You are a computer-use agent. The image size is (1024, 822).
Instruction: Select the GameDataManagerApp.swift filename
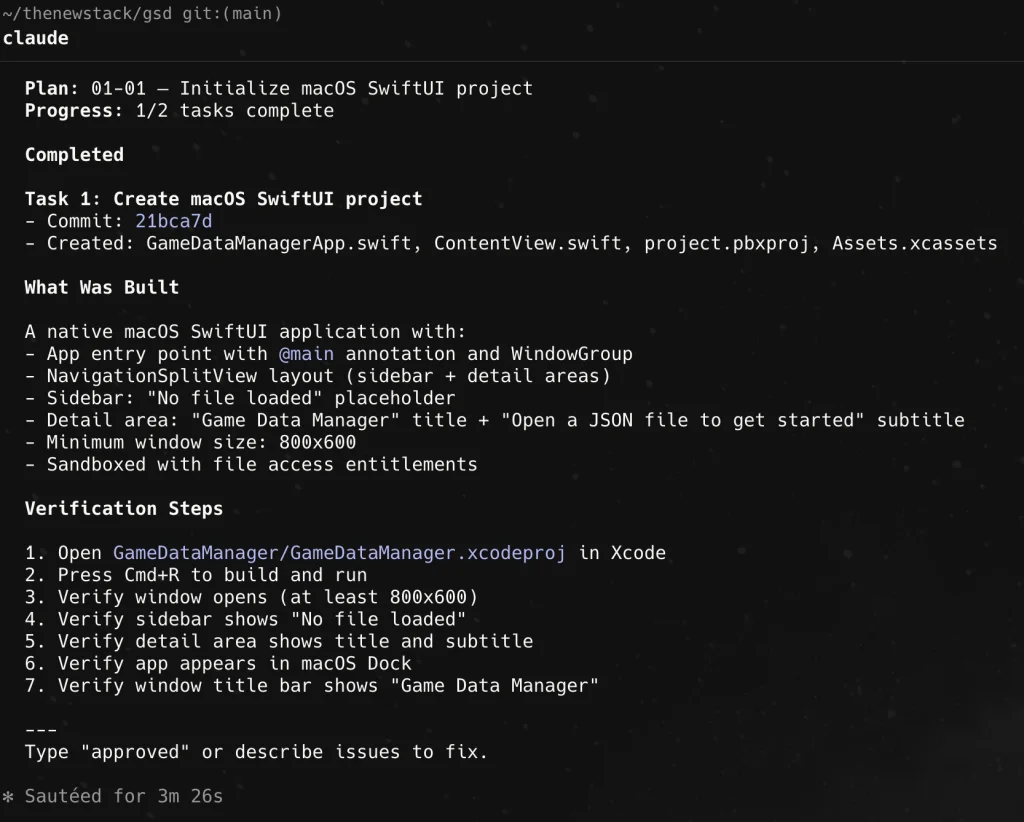point(285,243)
